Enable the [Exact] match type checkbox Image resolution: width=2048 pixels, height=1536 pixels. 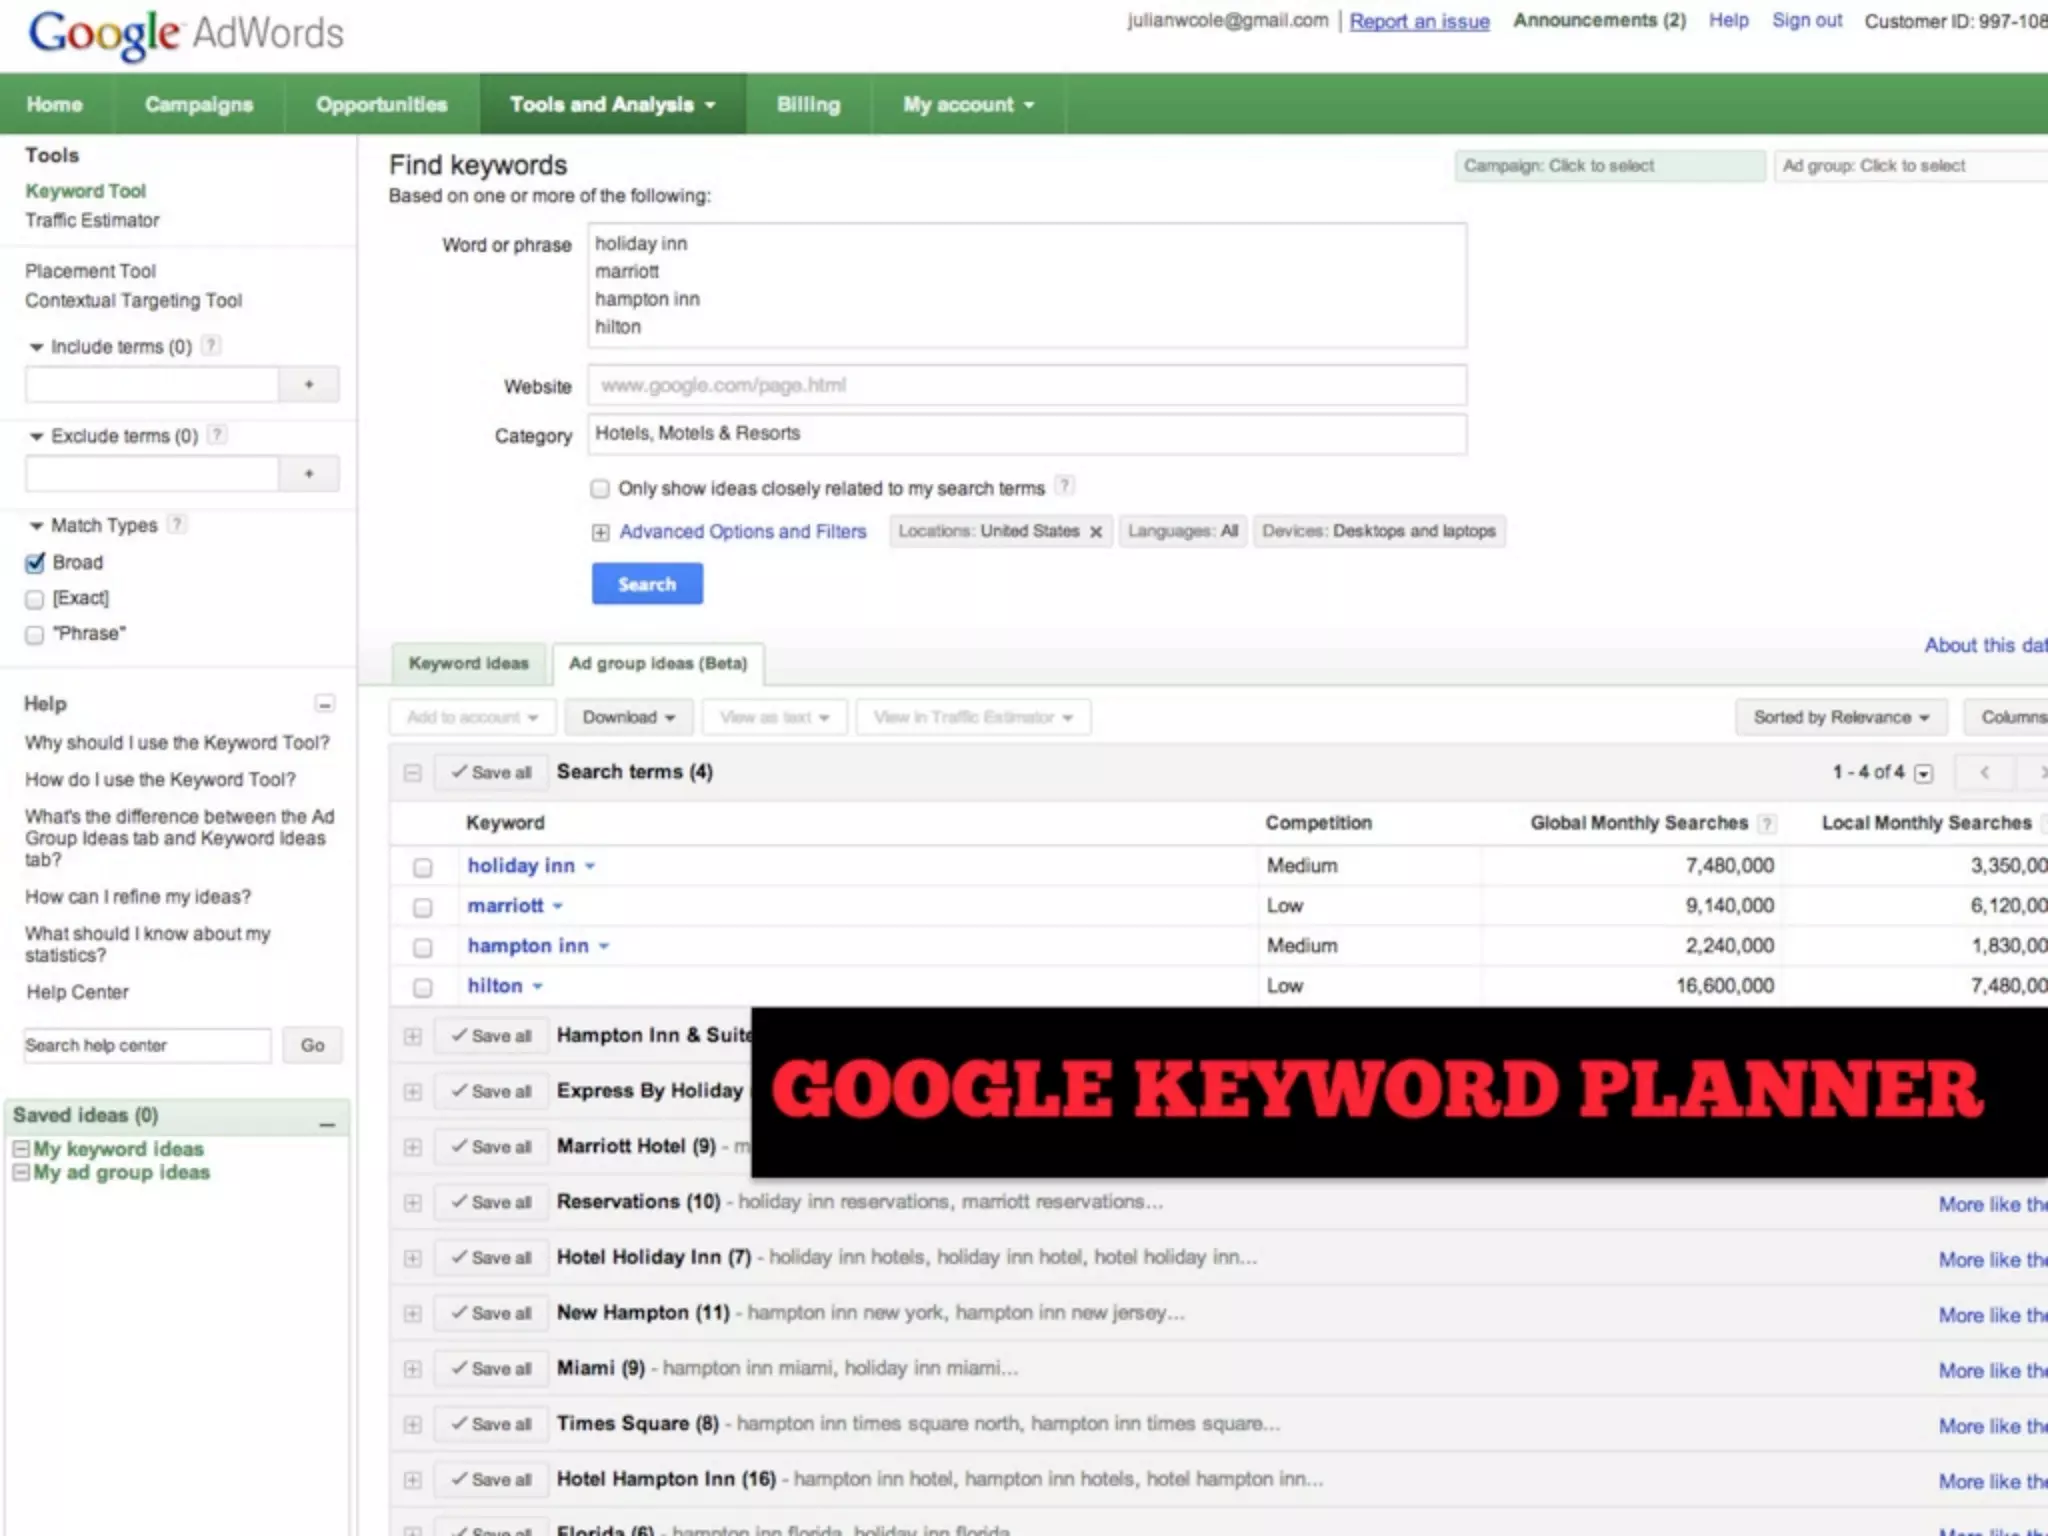pos(35,599)
